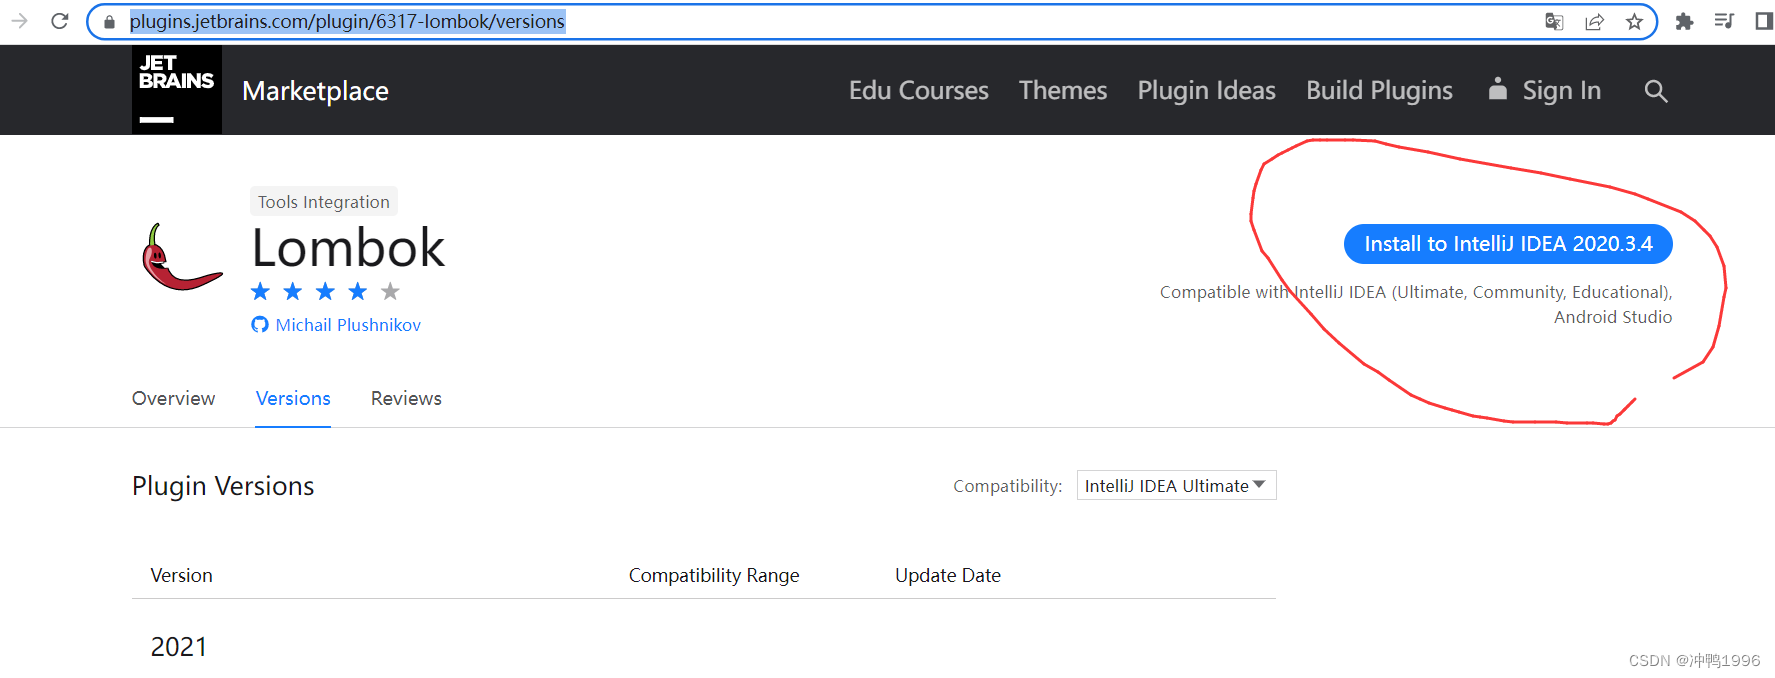Open Build Plugins
Screen dimensions: 1775x678
tap(1379, 91)
